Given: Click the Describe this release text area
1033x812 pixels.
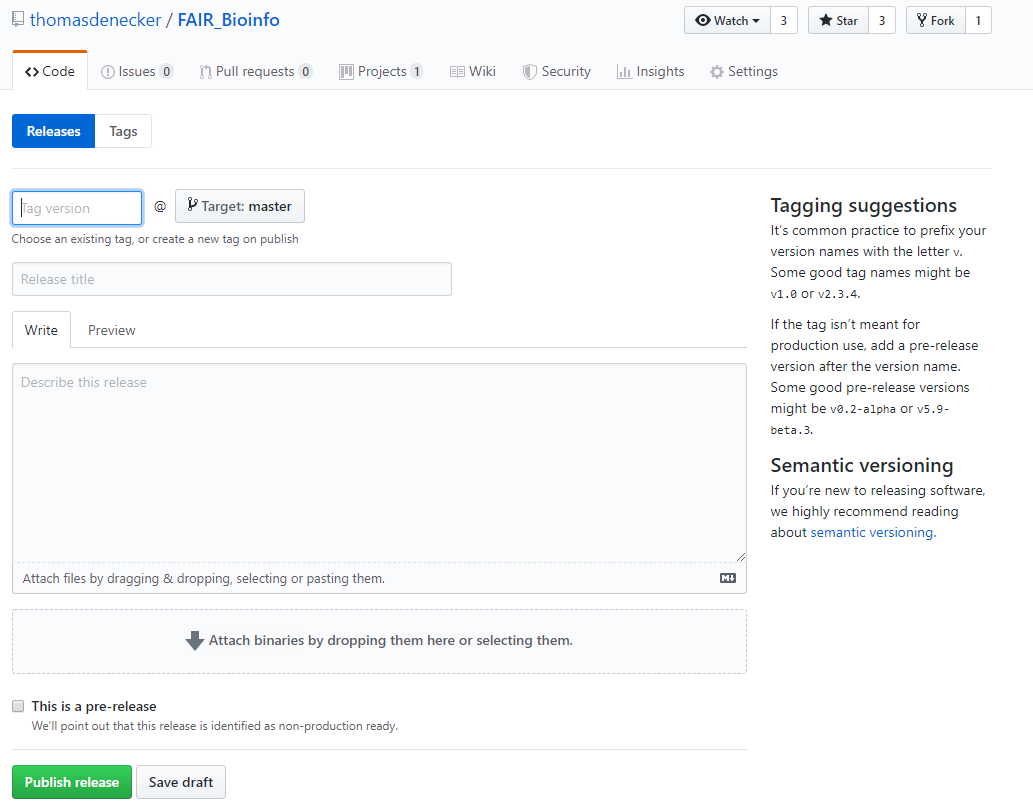Looking at the screenshot, I should tap(379, 463).
